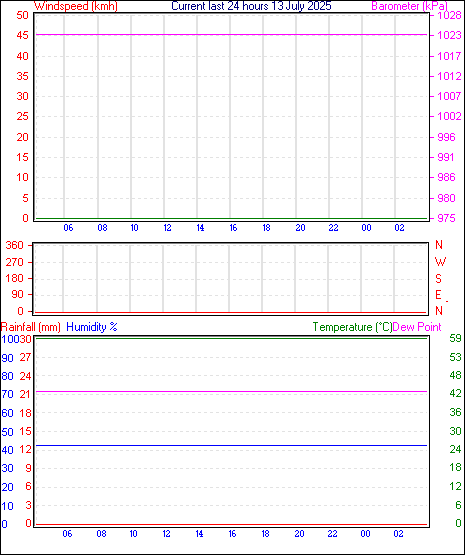Click the 45 windspeed scale label

22,35
